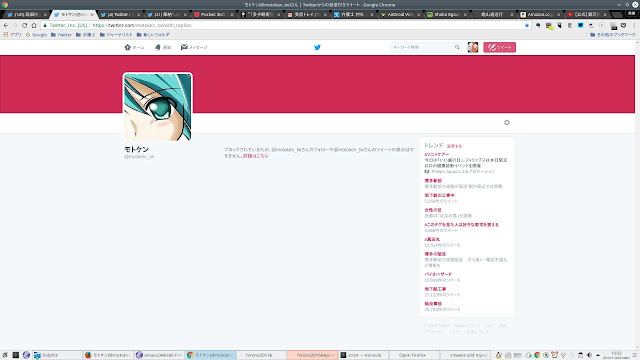Open the 陥没事故 trend

433,304
